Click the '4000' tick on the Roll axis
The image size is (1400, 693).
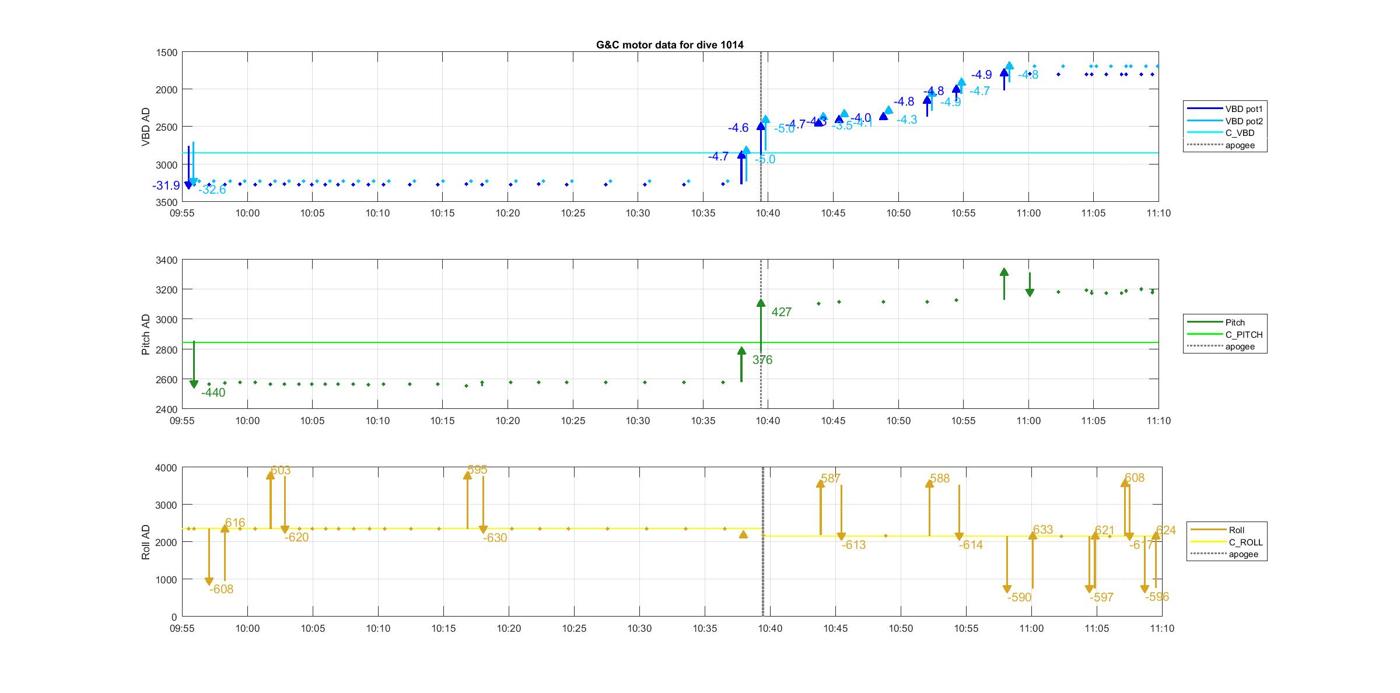click(167, 468)
